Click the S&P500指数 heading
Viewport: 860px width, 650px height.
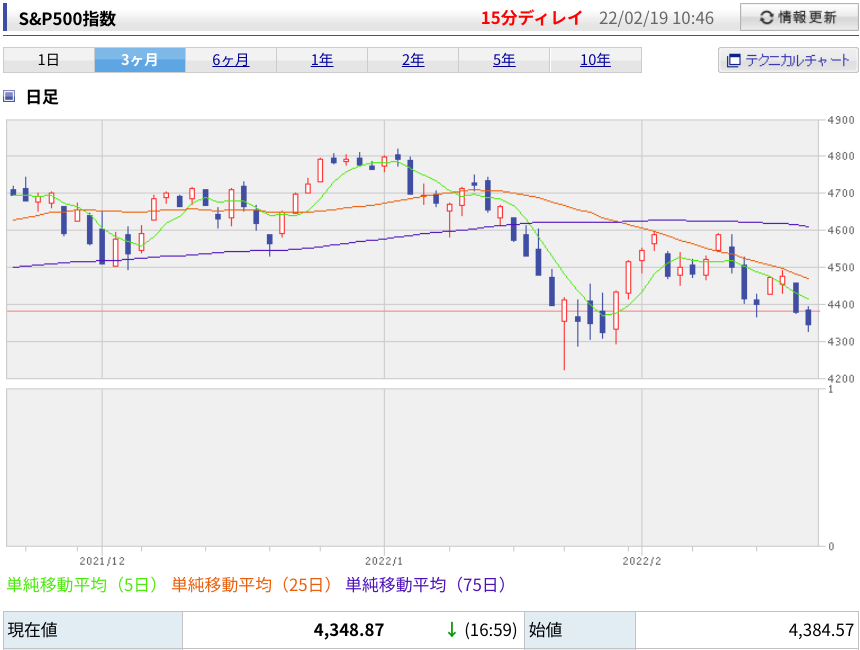click(67, 19)
